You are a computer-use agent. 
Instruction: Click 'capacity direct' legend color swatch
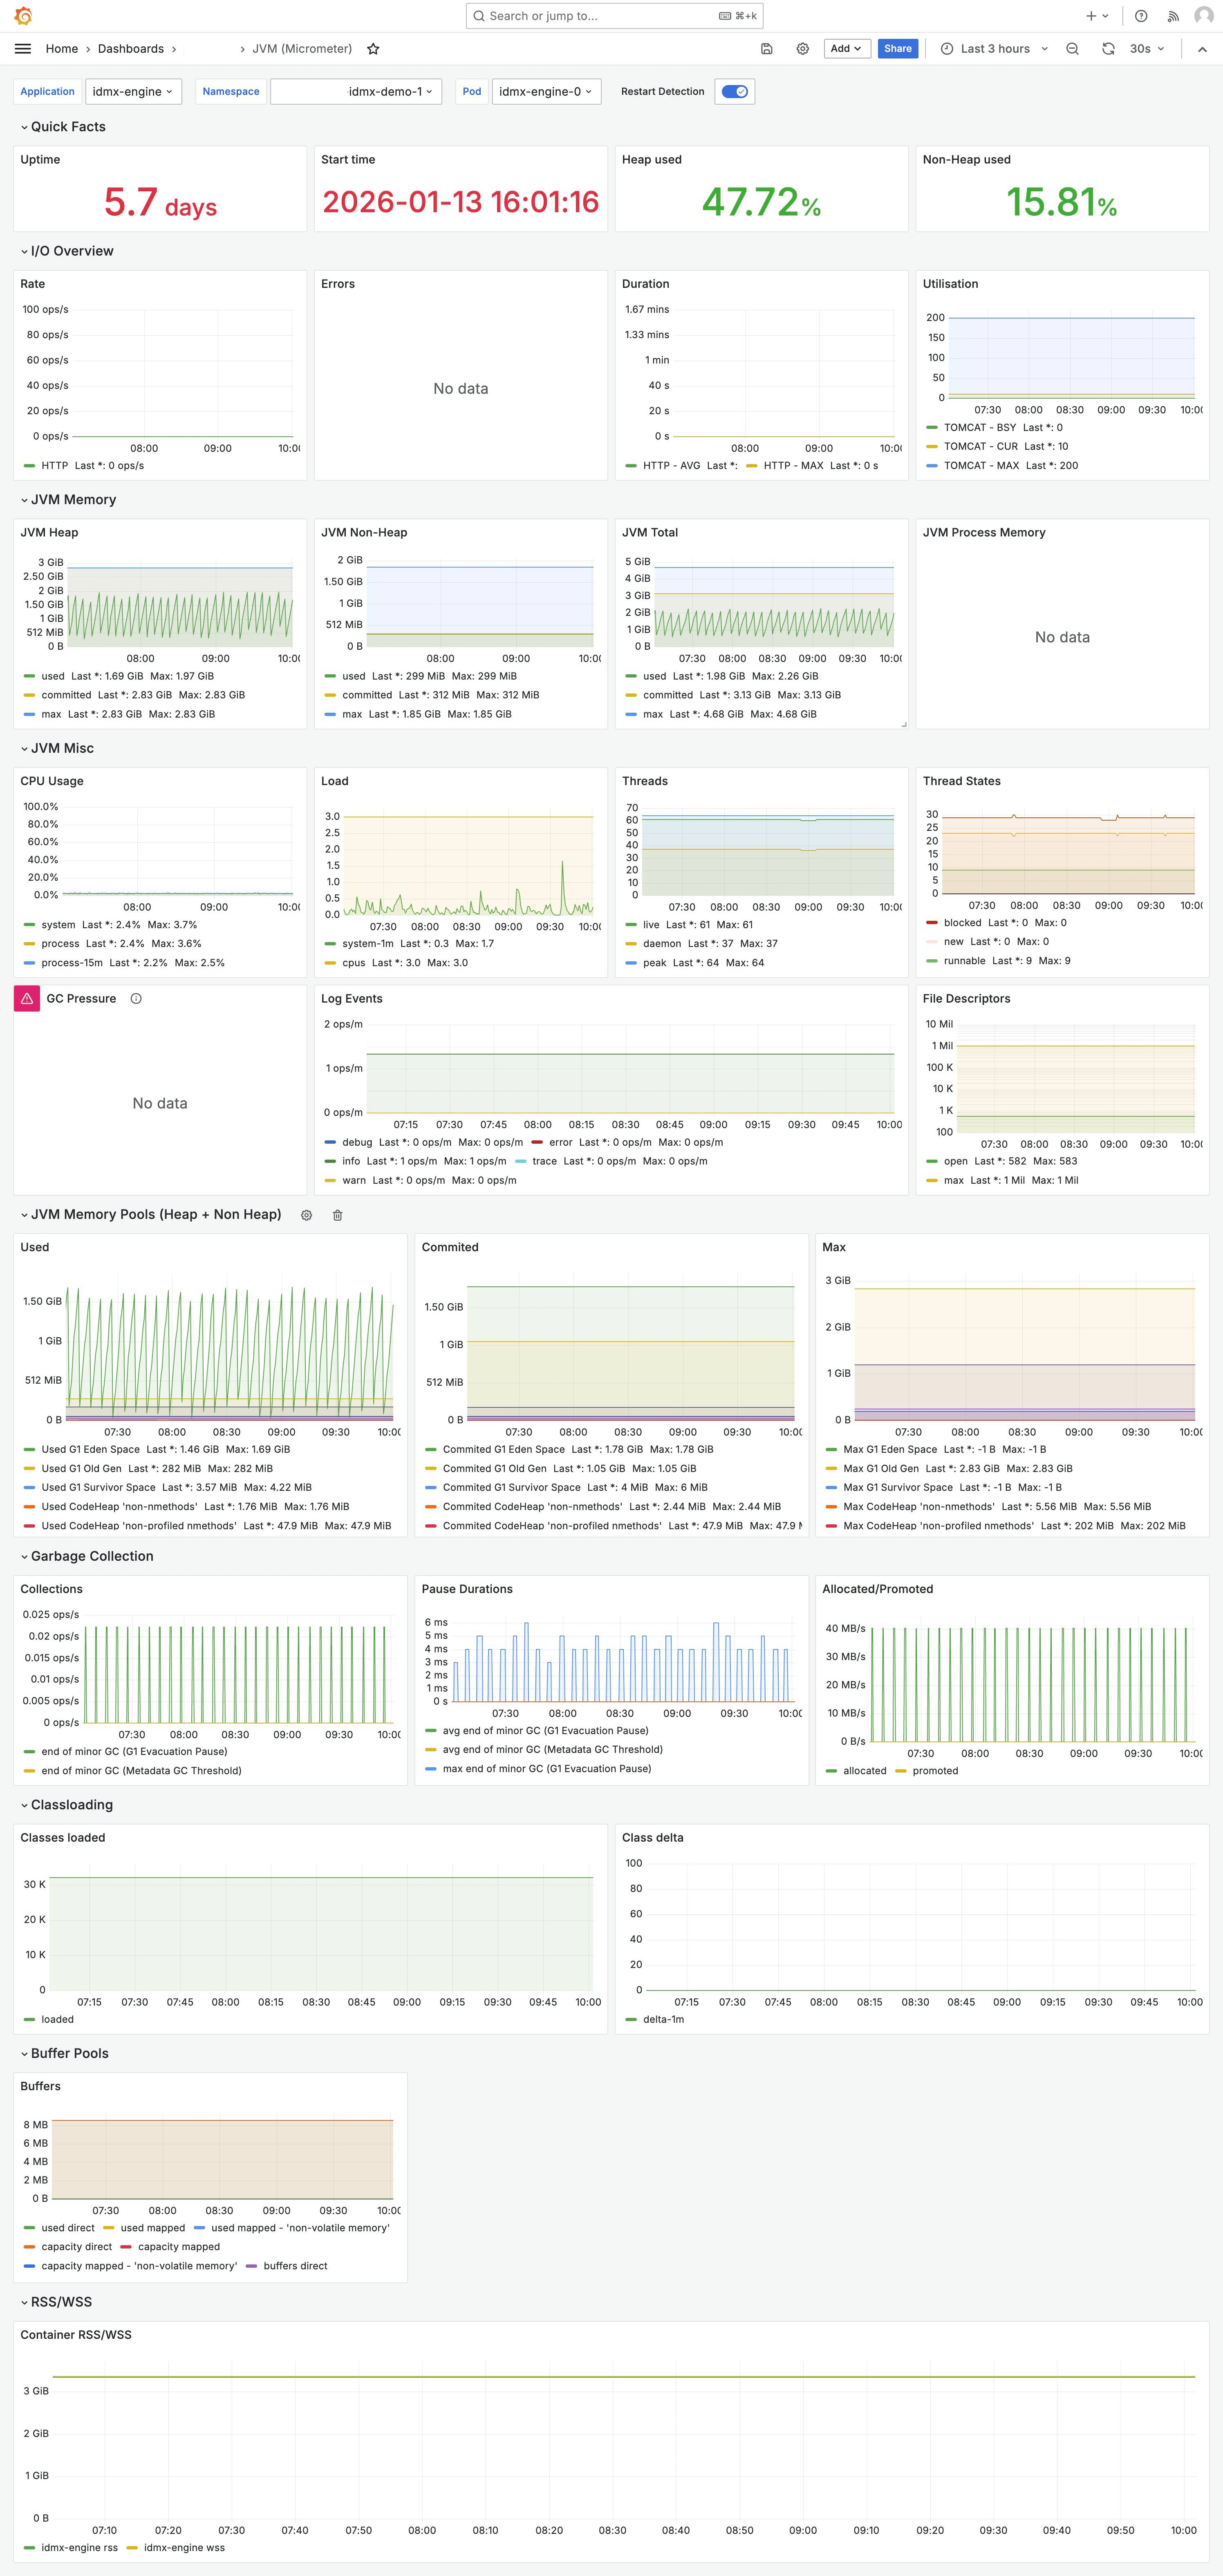pos(30,2247)
